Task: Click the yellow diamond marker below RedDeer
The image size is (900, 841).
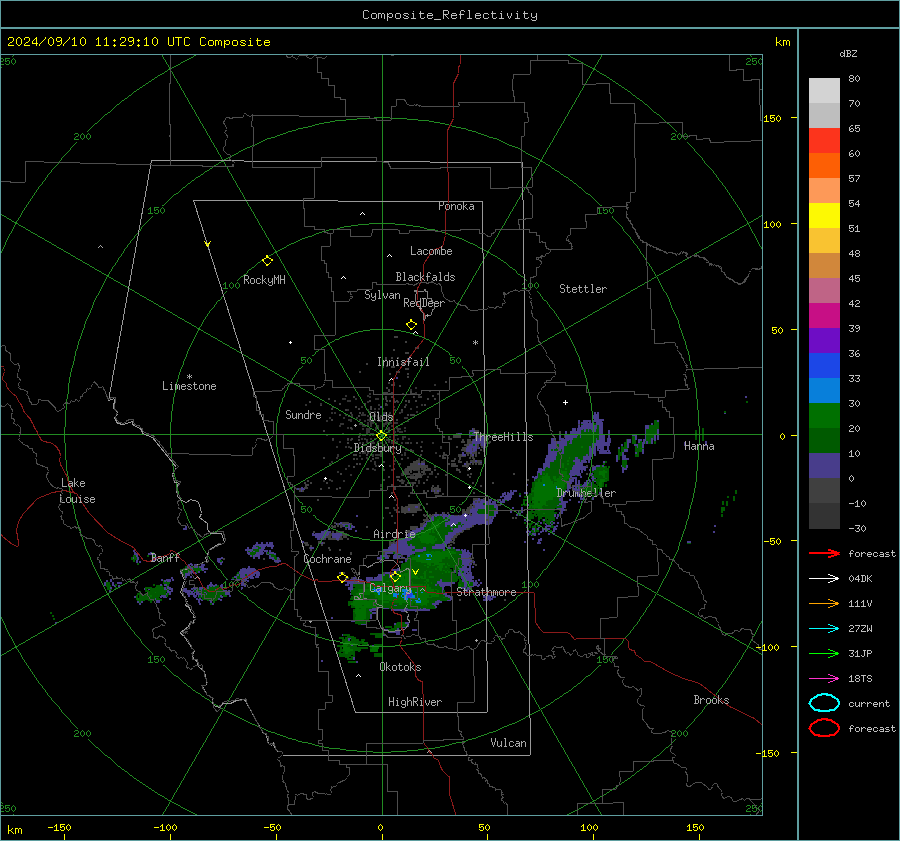Action: click(411, 325)
